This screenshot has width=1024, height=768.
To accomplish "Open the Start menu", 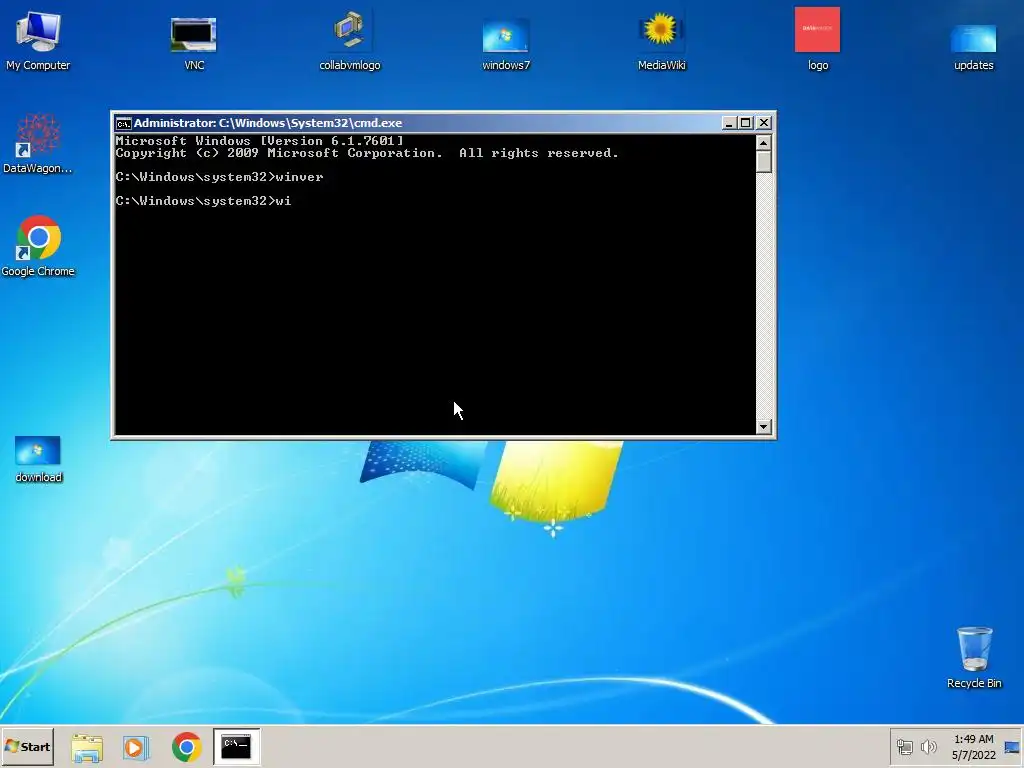I will point(27,746).
